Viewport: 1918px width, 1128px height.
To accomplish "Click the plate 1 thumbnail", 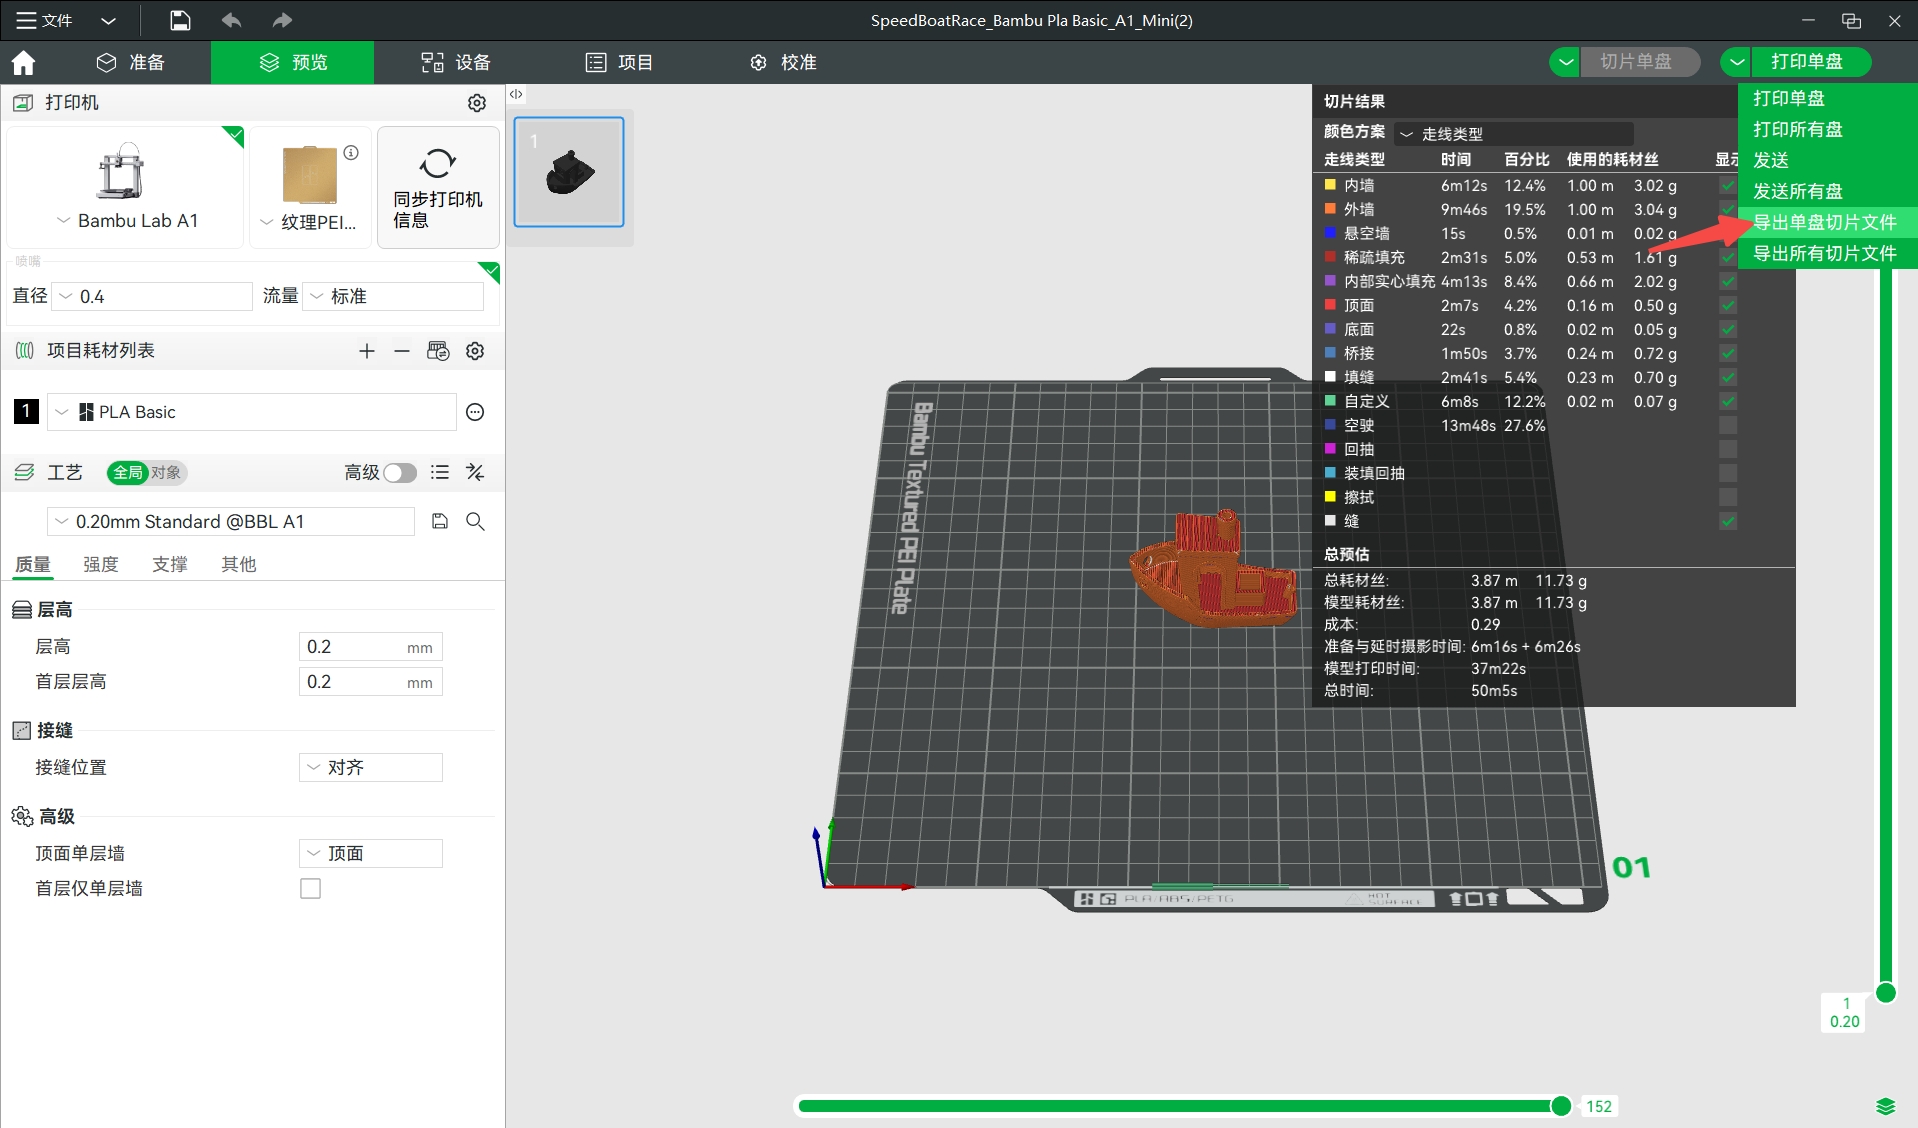I will point(569,171).
